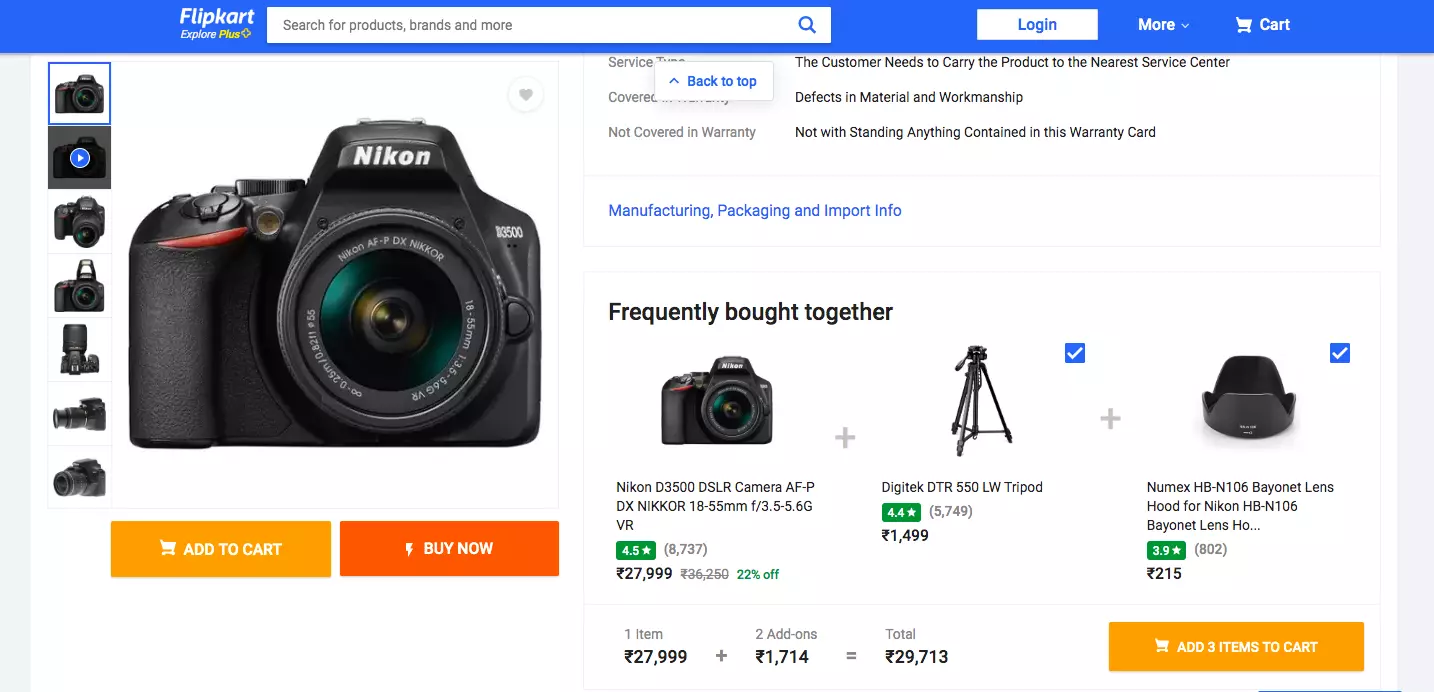Uncheck the Digitek DTR 550 LW Tripod checkbox
Screen dimensions: 1434x692
point(1075,353)
